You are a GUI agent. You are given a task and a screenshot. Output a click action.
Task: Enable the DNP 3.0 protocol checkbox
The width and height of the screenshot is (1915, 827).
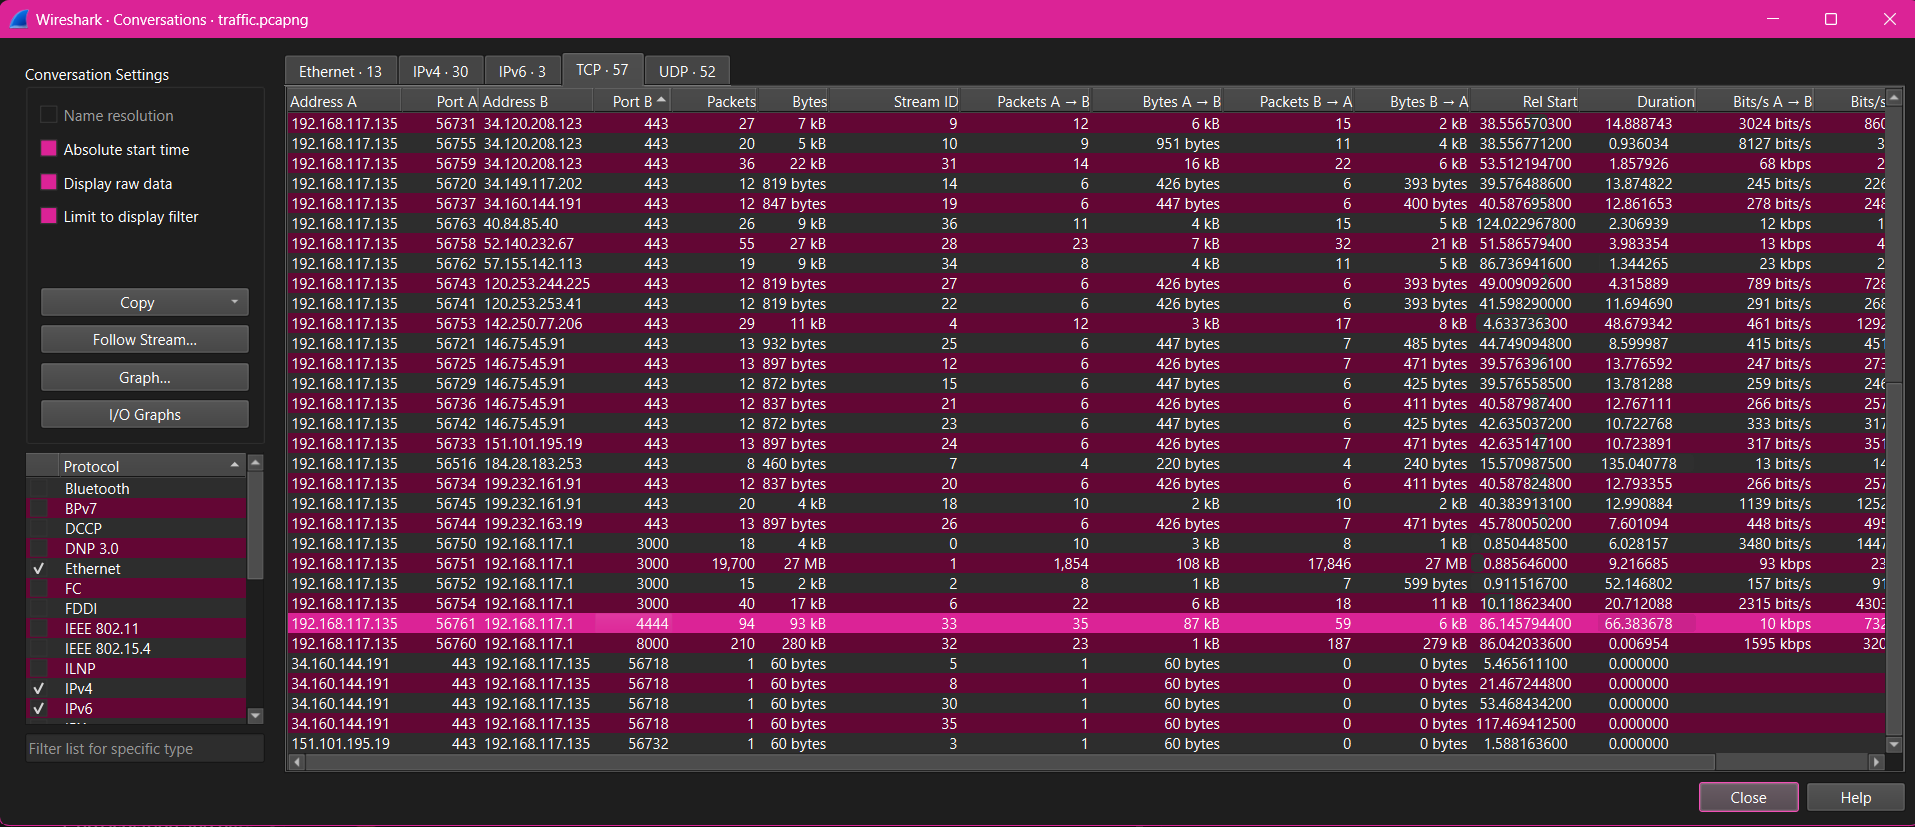pos(39,548)
